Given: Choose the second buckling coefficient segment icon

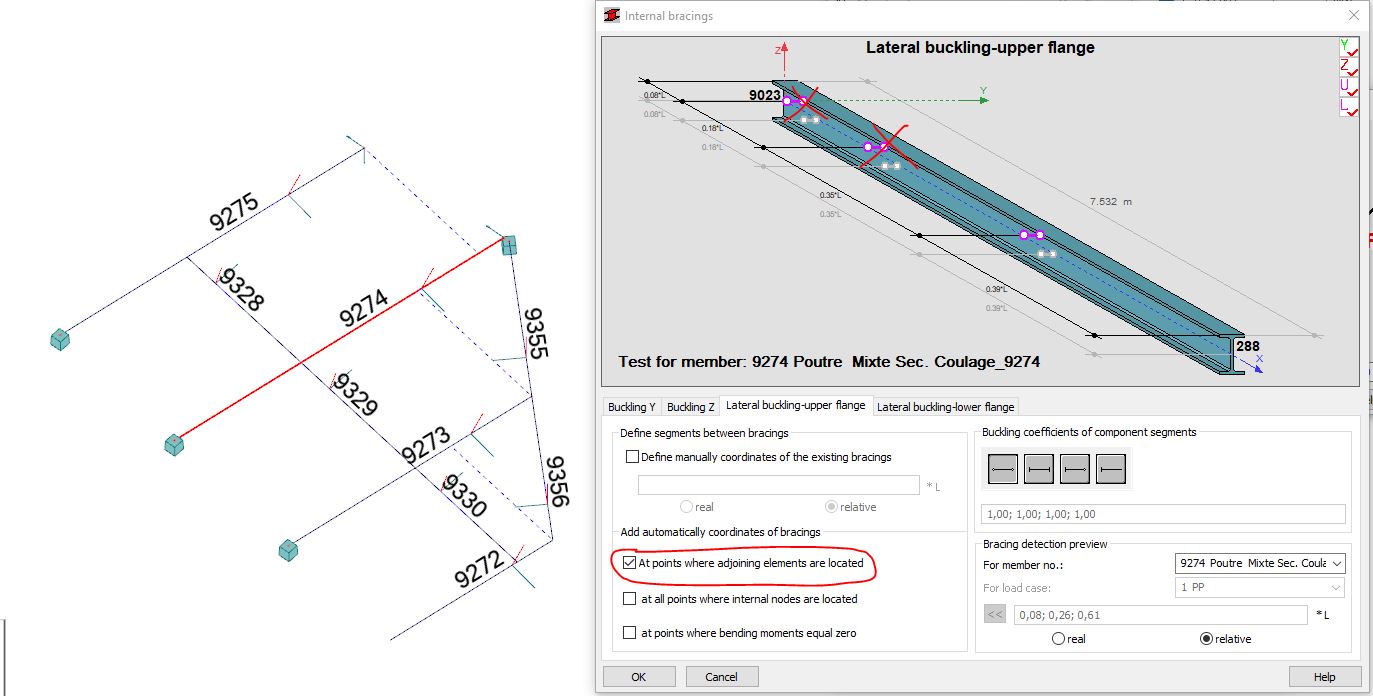Looking at the screenshot, I should [x=1038, y=467].
